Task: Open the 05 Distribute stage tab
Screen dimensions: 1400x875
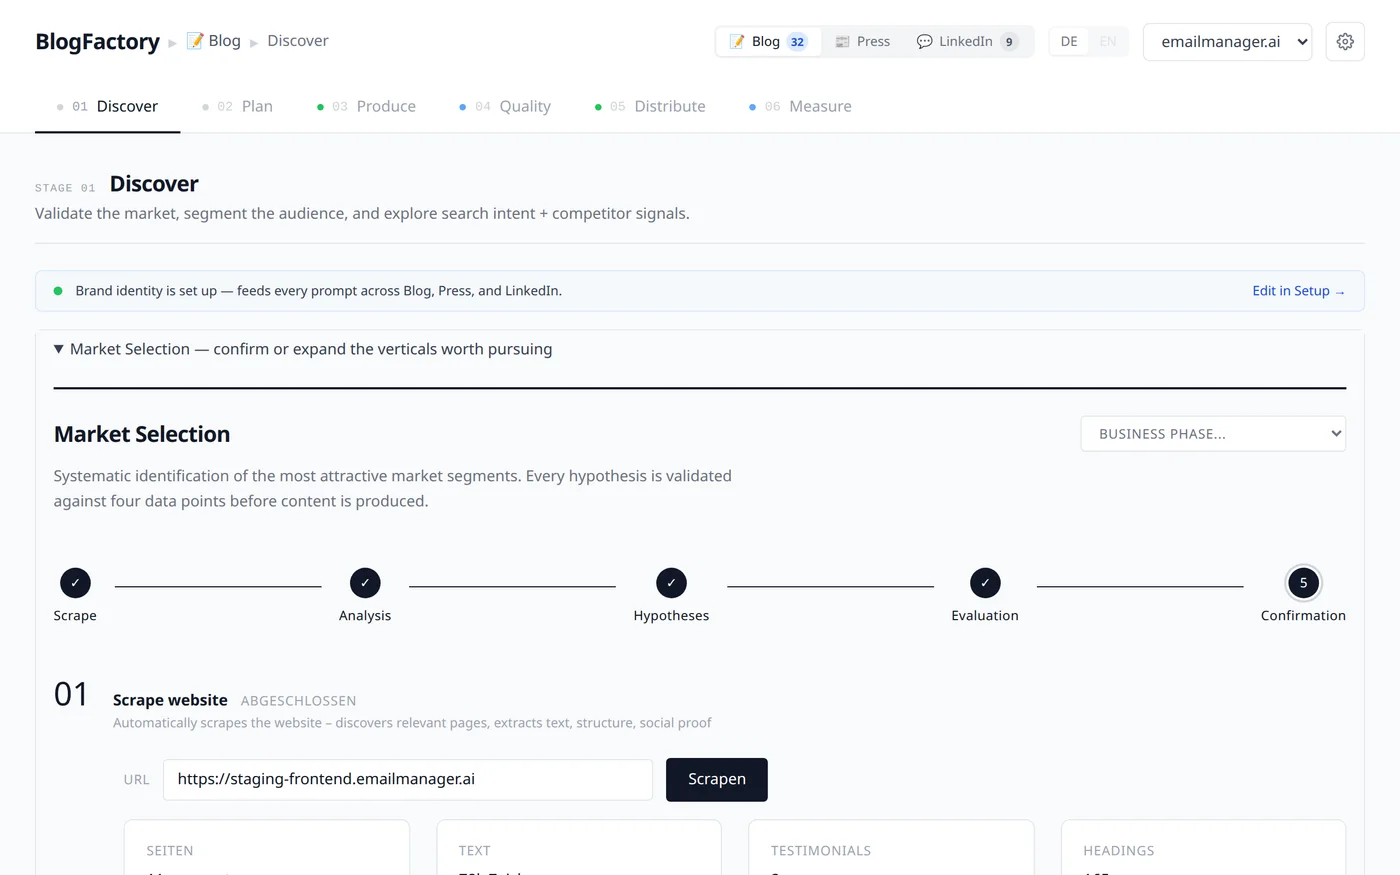Action: coord(650,107)
